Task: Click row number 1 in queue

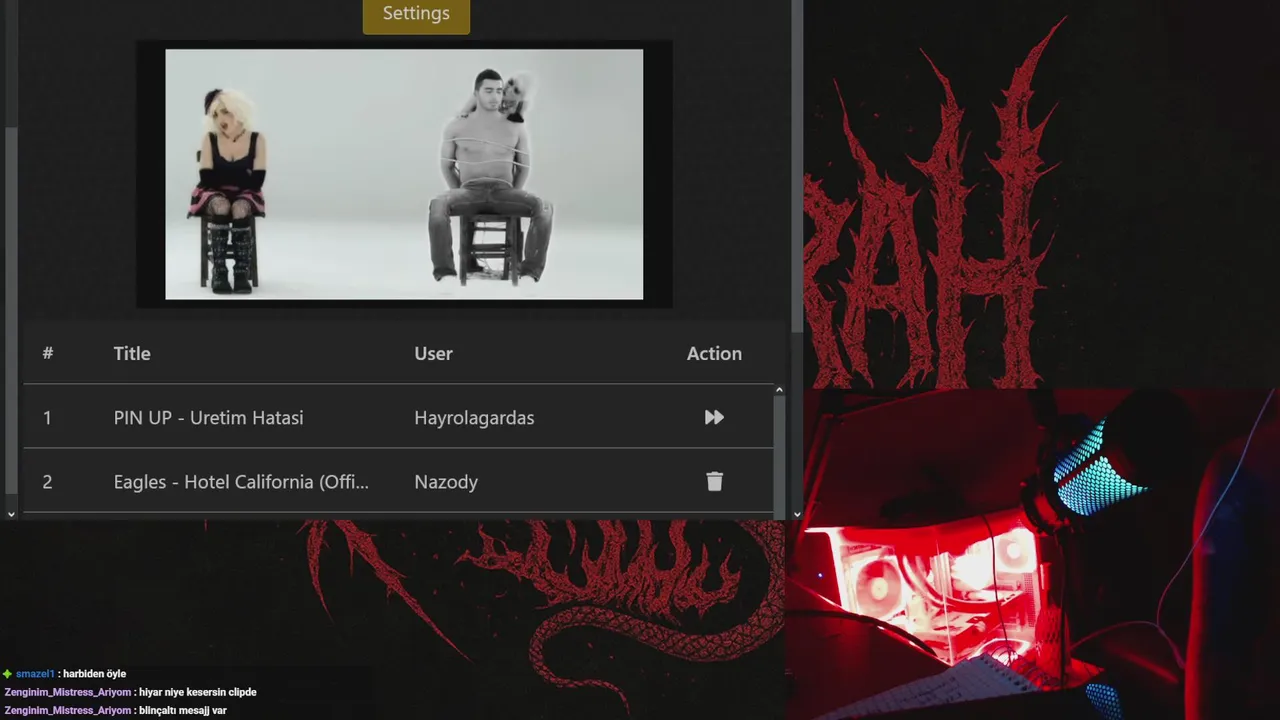Action: pos(47,417)
